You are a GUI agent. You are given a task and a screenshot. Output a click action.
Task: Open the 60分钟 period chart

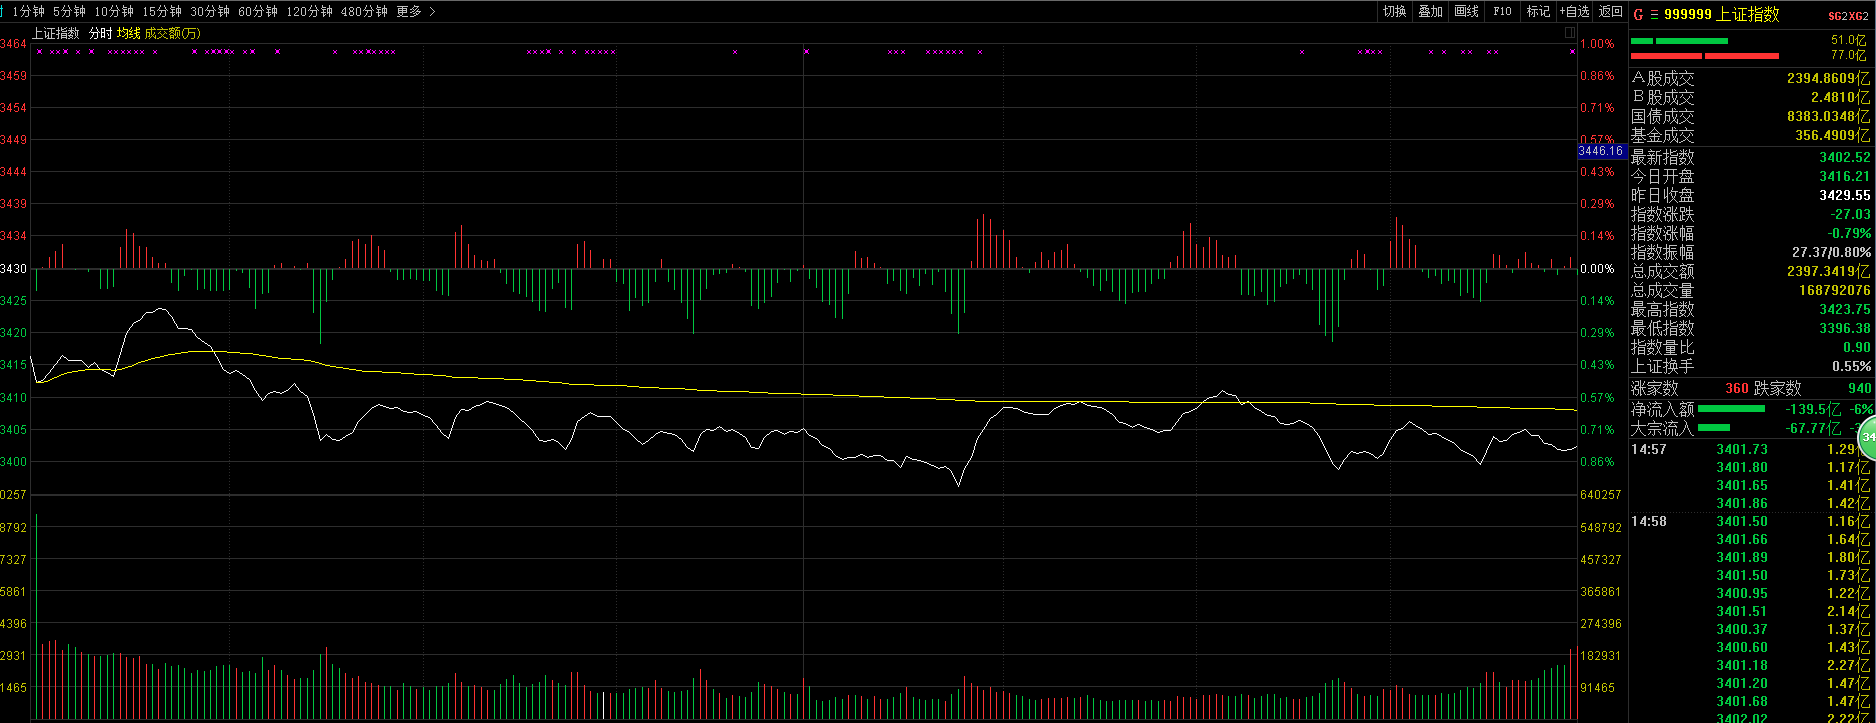click(258, 12)
